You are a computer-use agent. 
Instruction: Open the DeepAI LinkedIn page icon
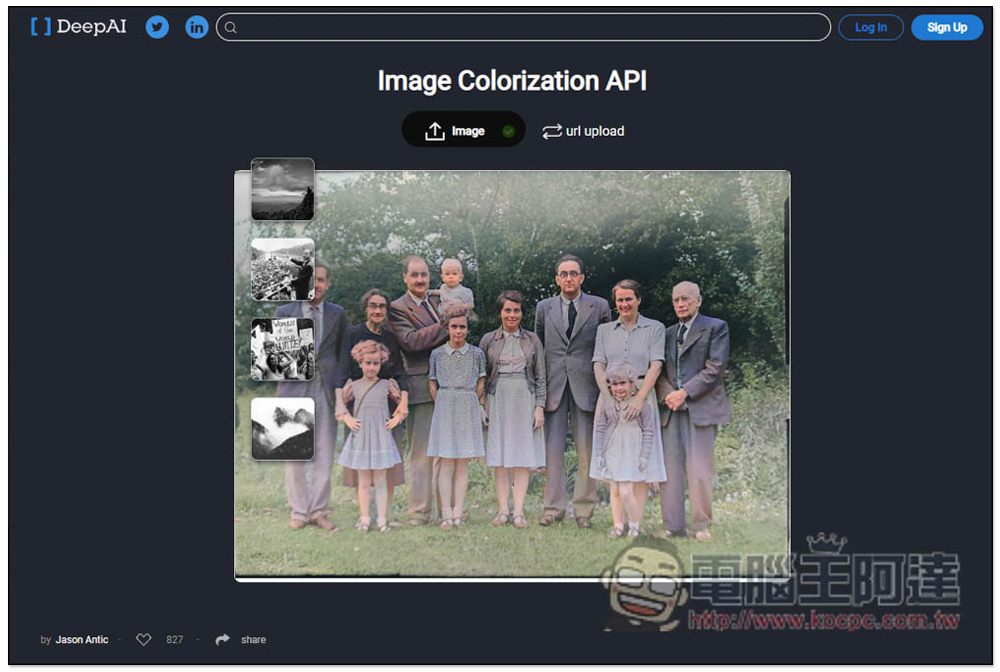tap(197, 27)
